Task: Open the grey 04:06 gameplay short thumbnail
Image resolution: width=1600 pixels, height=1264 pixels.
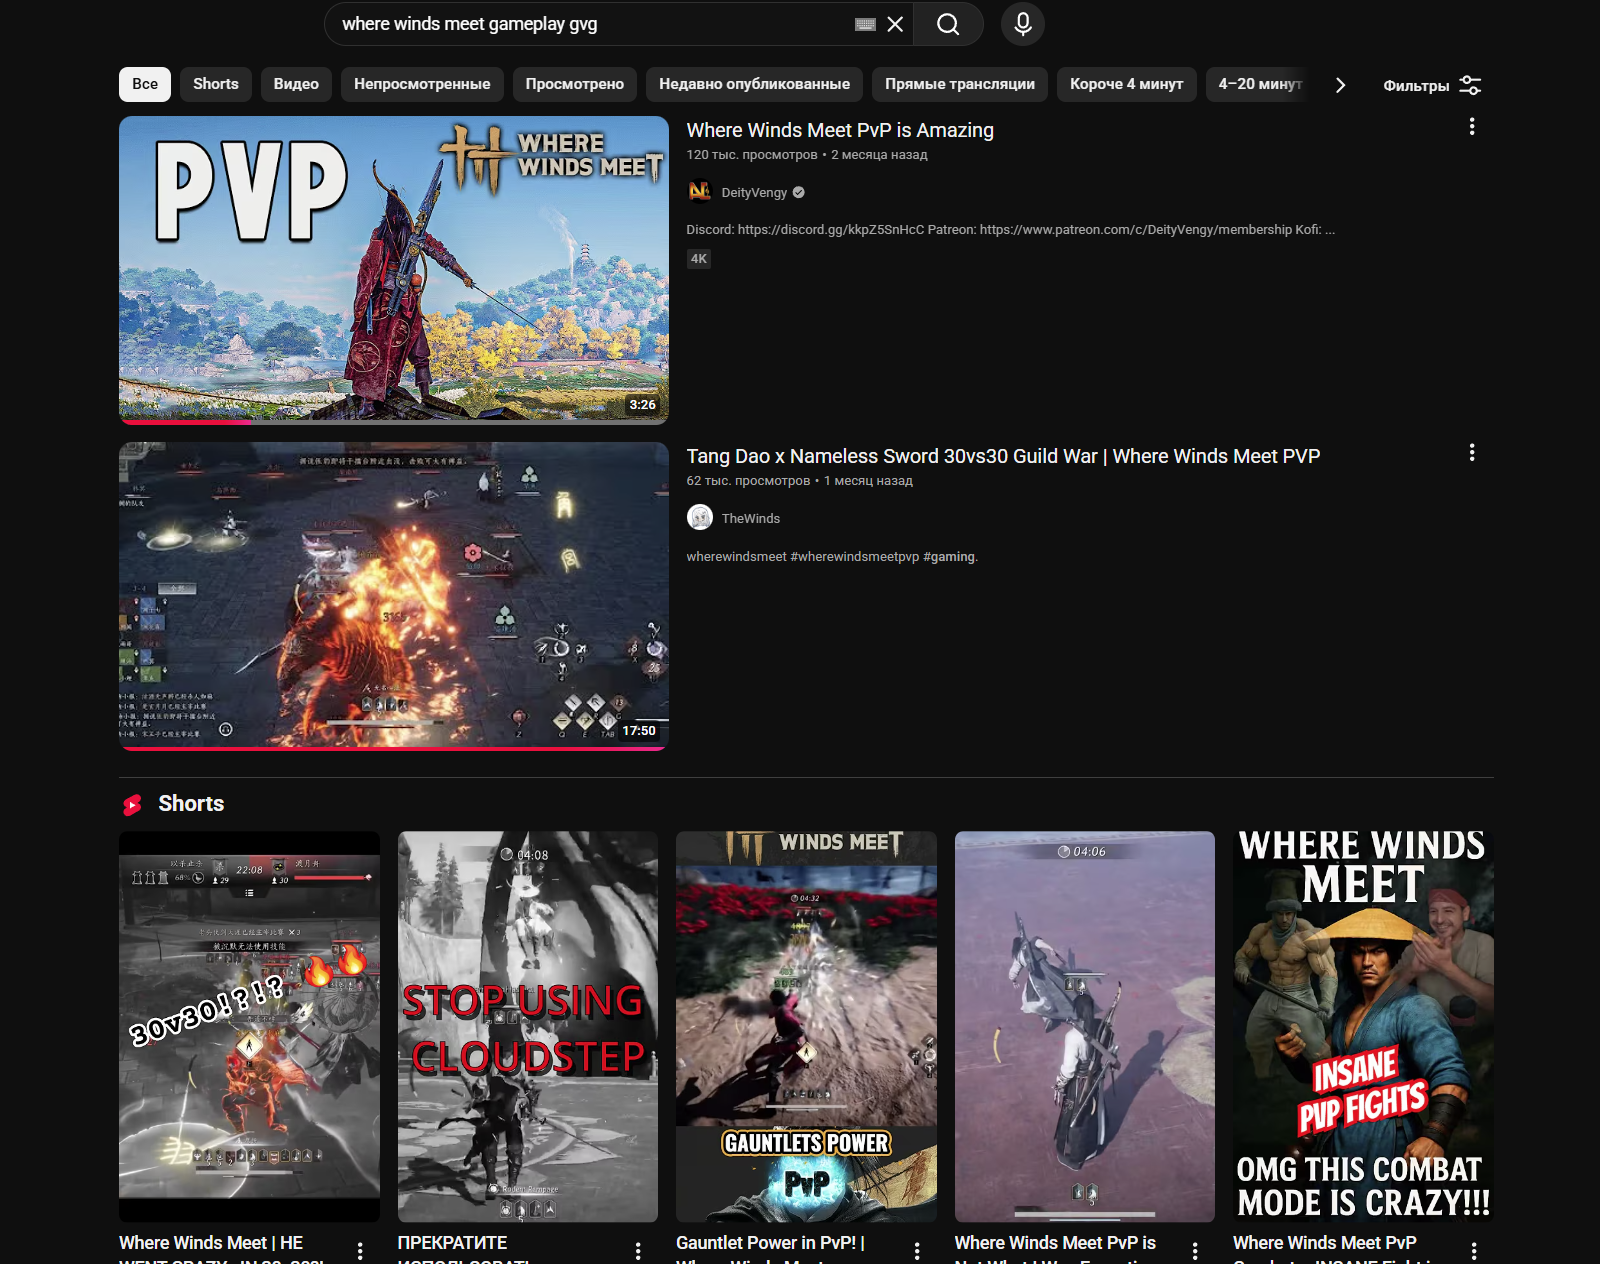Action: 1085,1026
